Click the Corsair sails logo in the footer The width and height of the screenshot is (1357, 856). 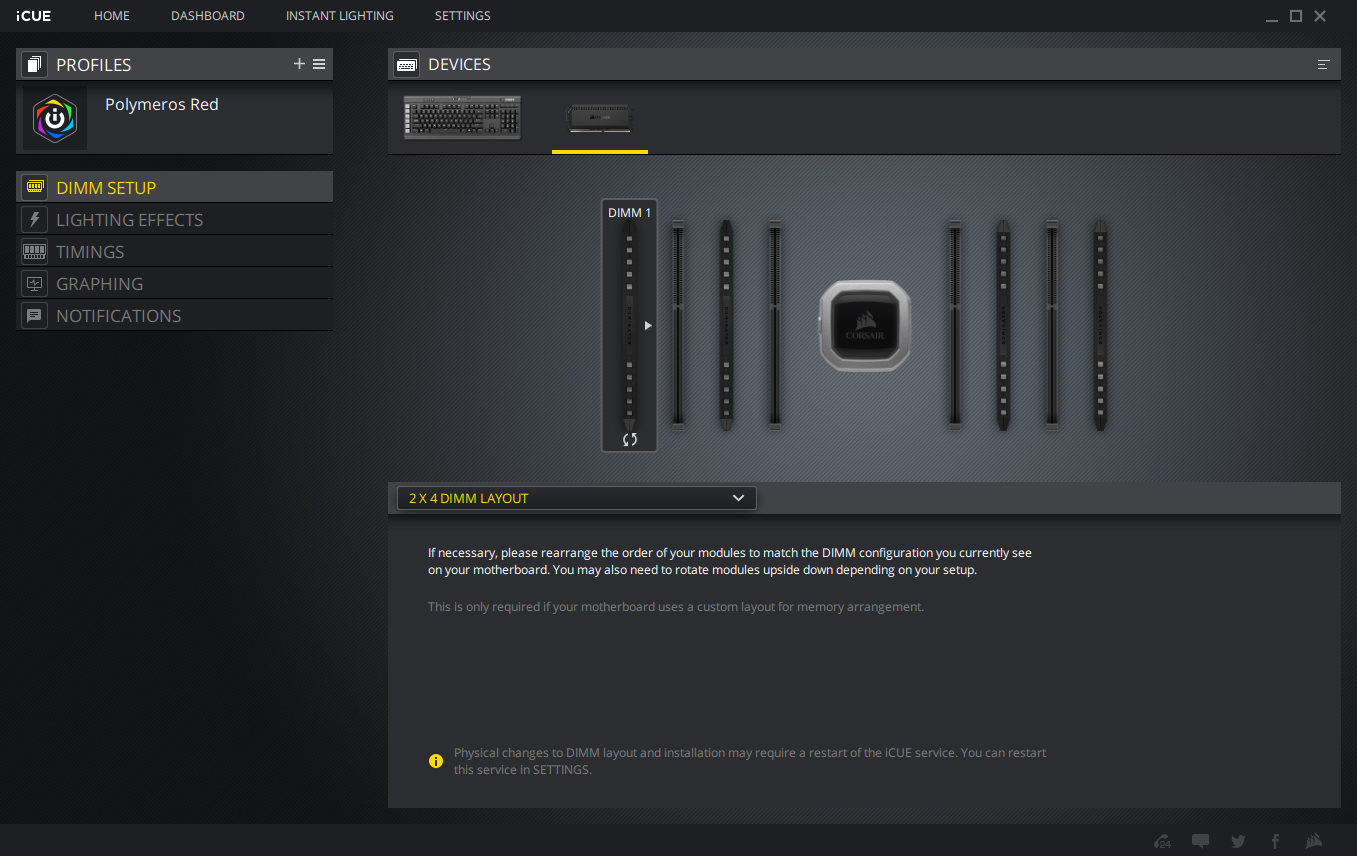coord(1314,841)
